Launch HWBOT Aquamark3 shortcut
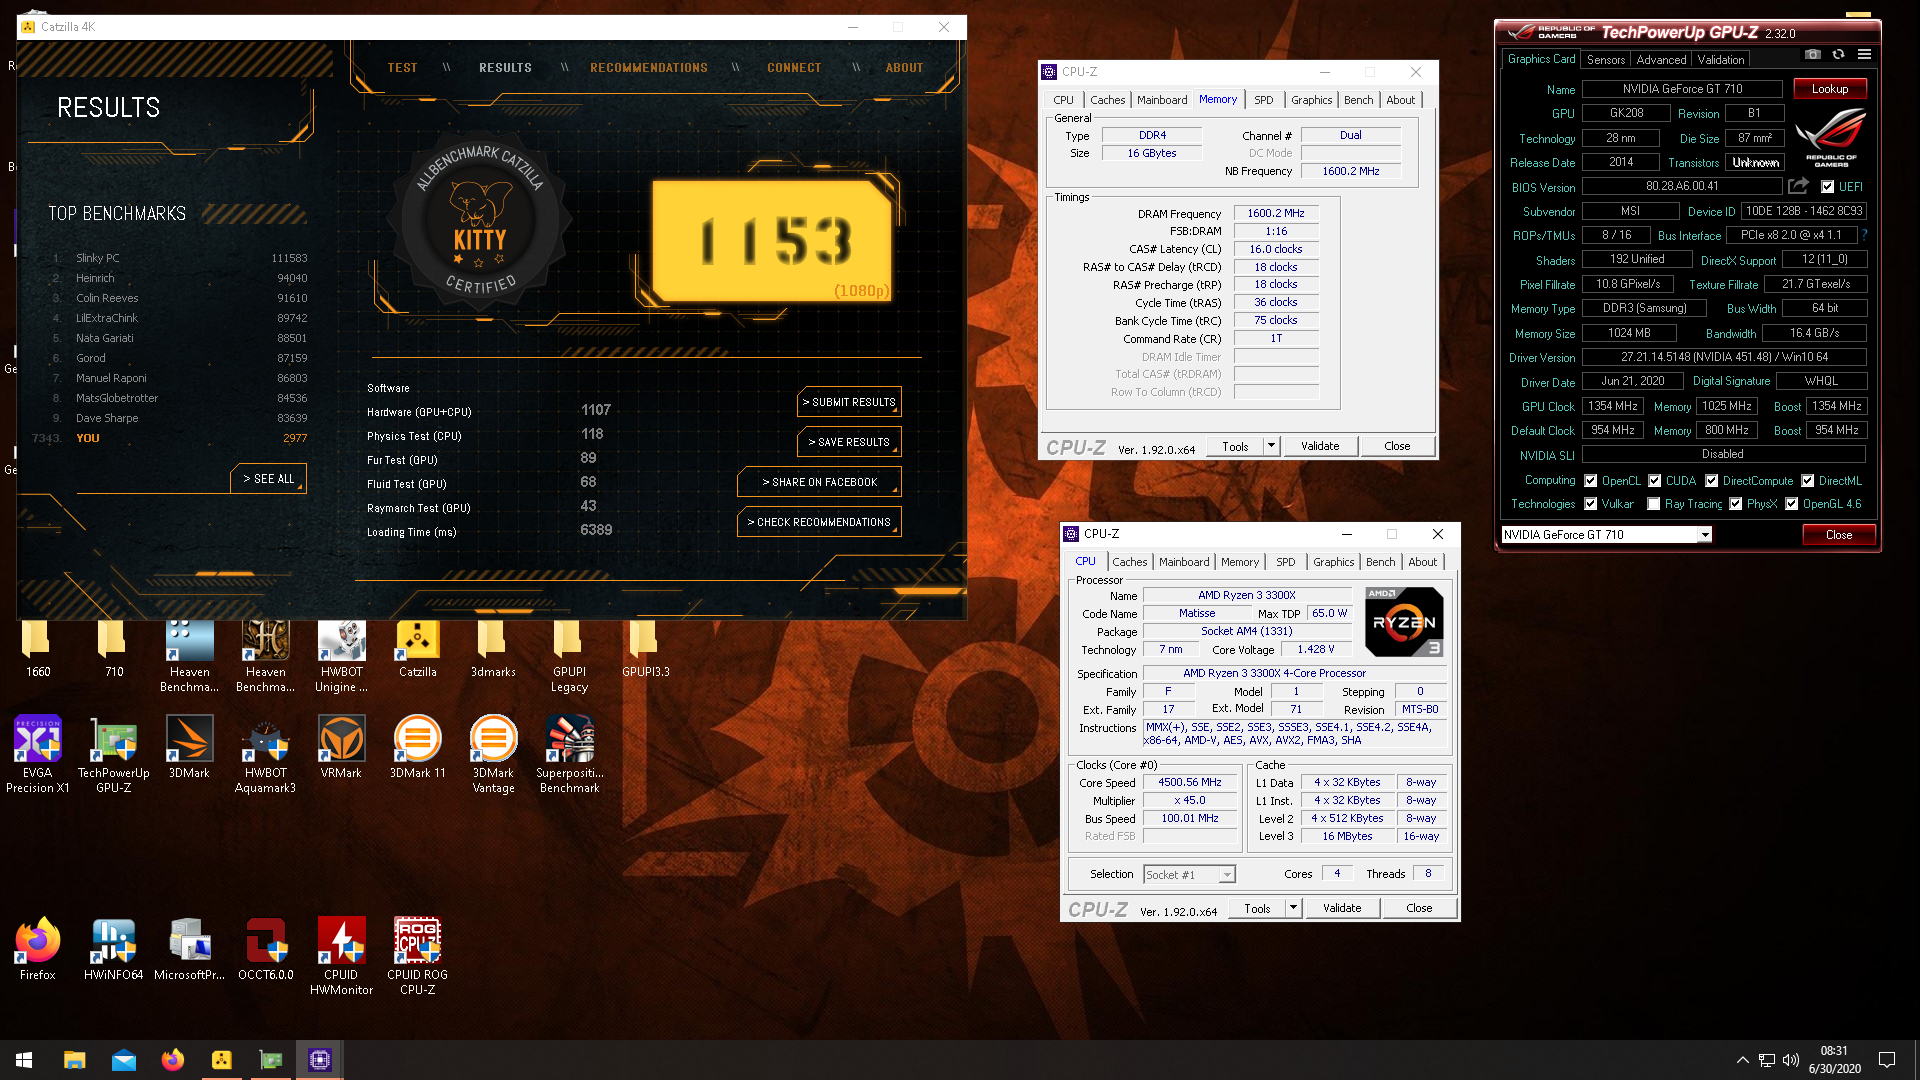 click(x=266, y=755)
